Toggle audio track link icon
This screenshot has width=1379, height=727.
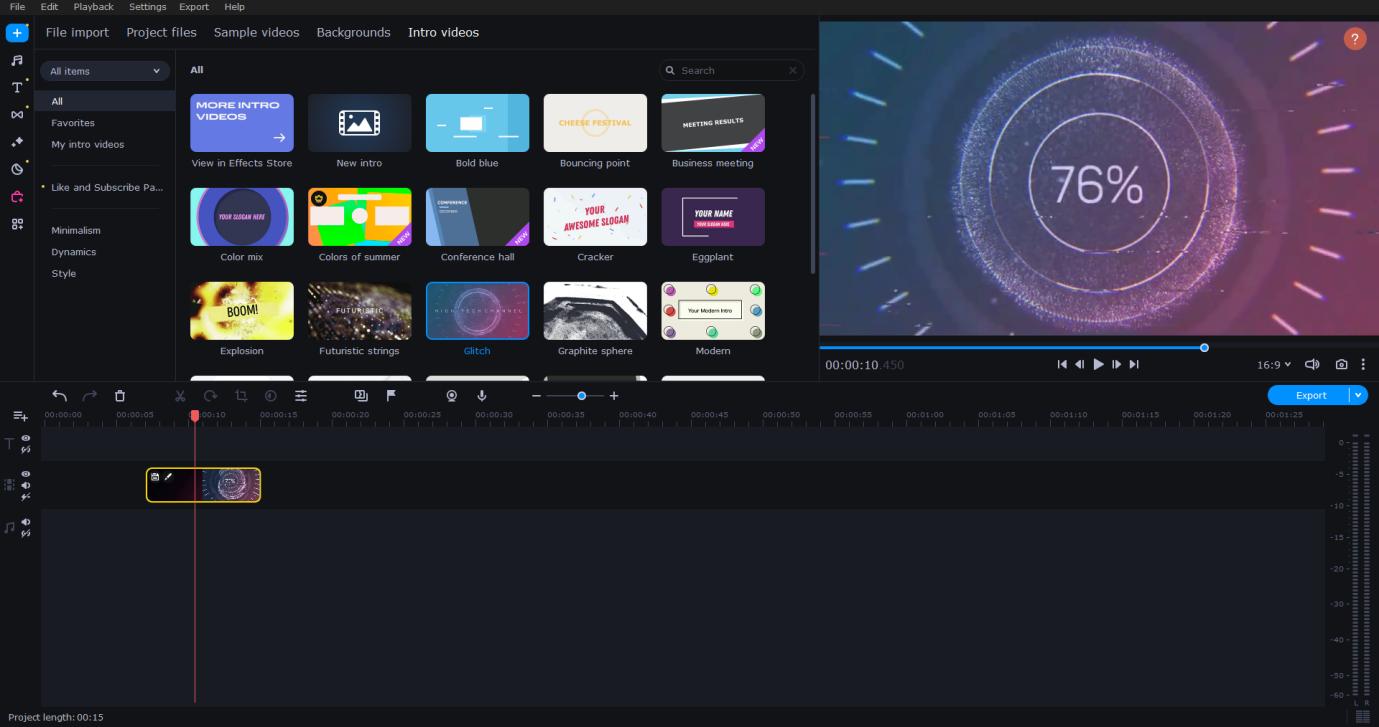pyautogui.click(x=26, y=534)
